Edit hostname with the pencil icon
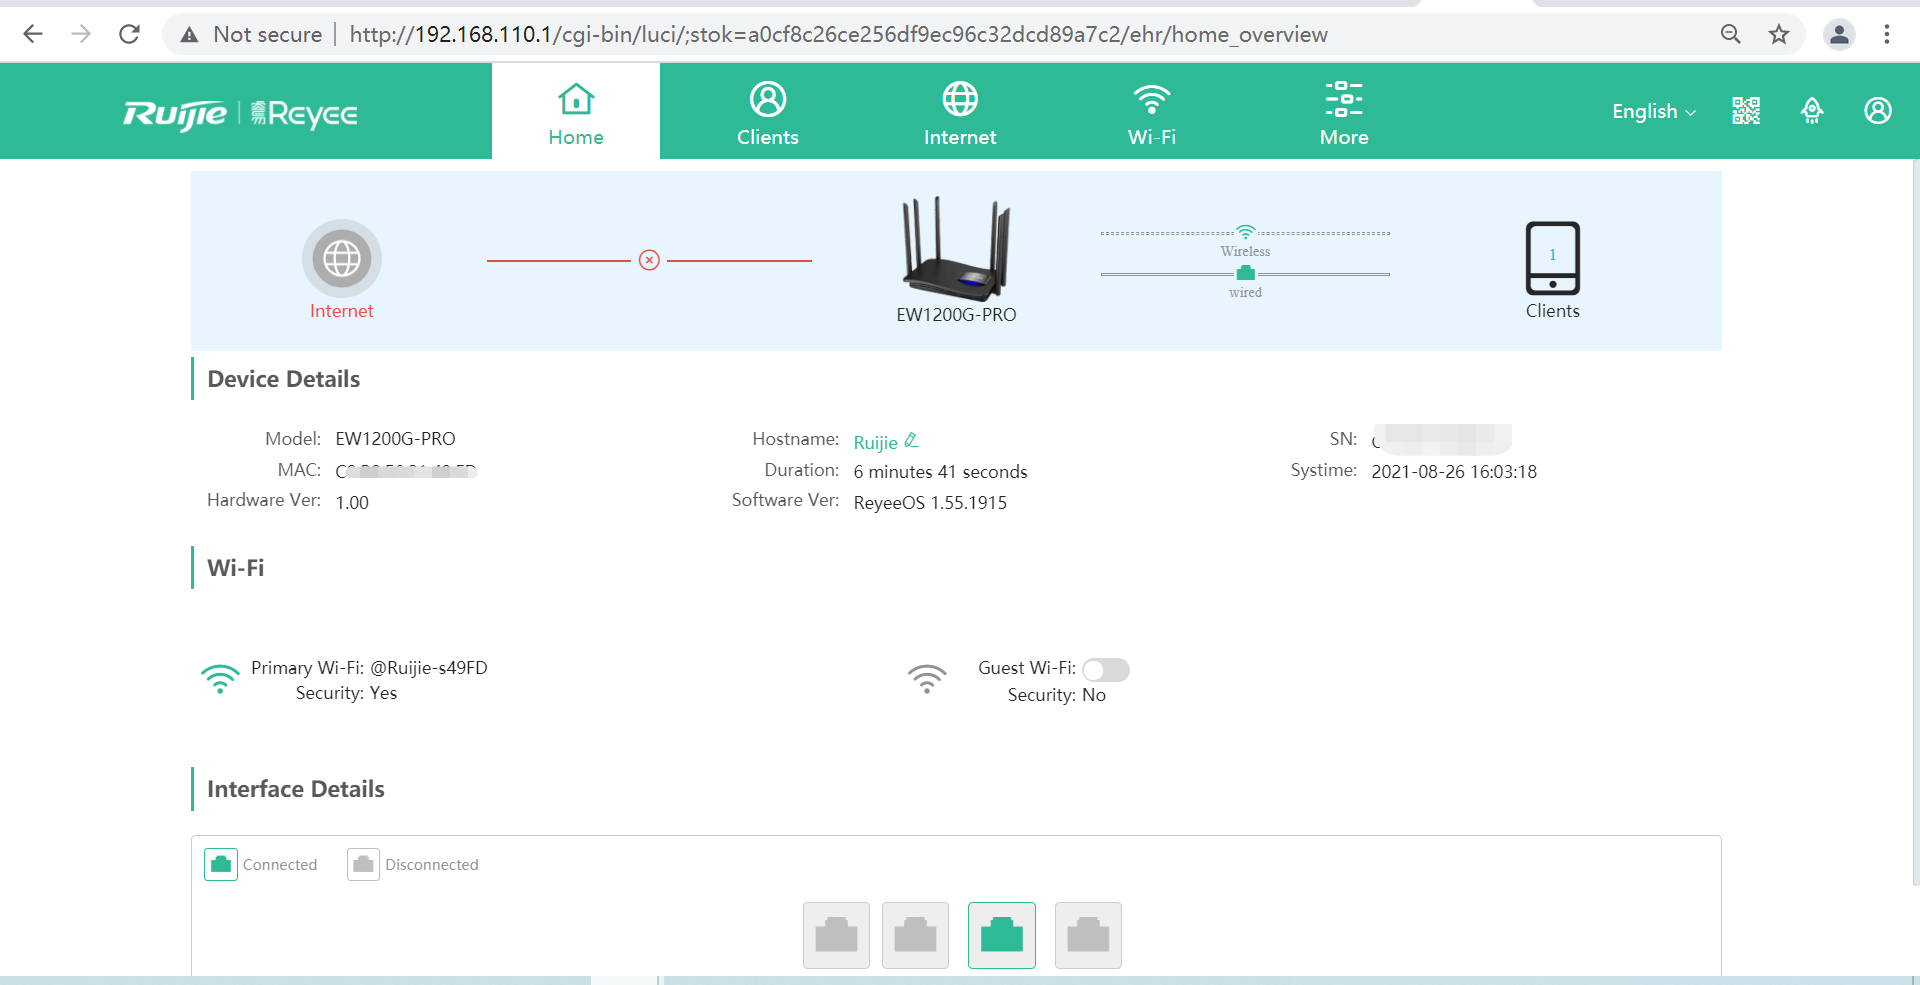The width and height of the screenshot is (1920, 985). [911, 440]
